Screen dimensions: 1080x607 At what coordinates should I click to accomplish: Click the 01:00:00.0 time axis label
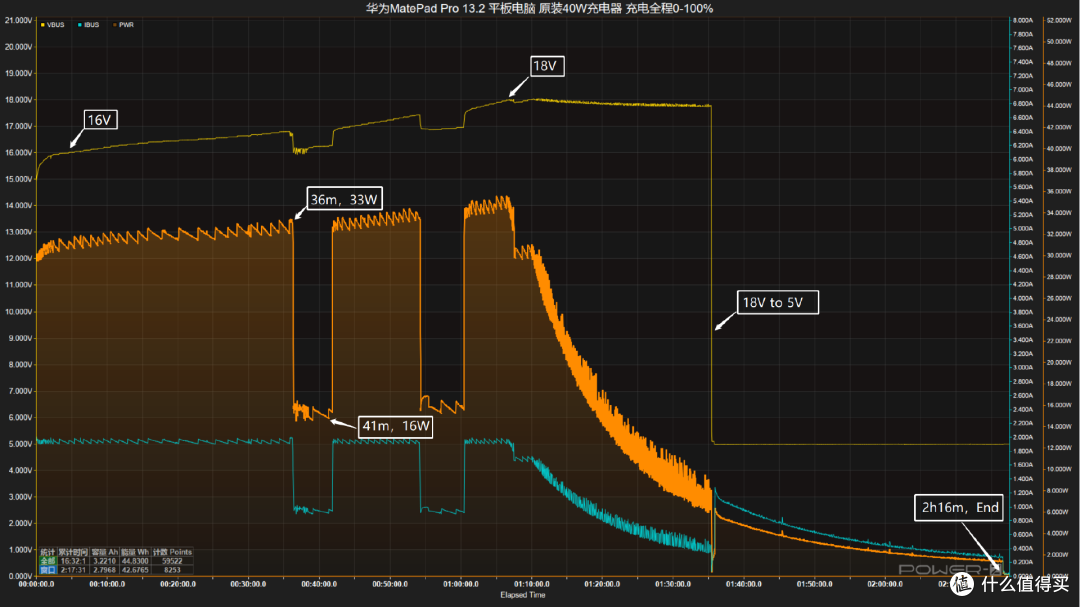(x=461, y=584)
